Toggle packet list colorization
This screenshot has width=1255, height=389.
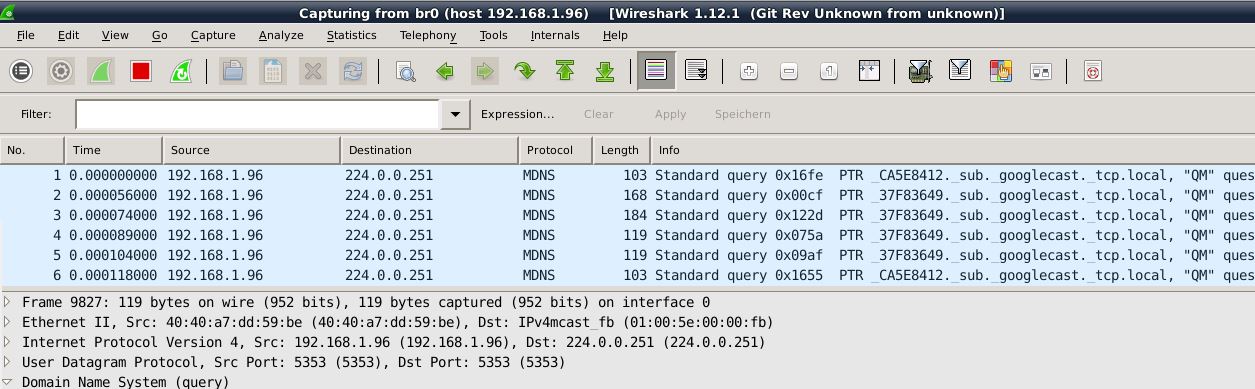(656, 71)
